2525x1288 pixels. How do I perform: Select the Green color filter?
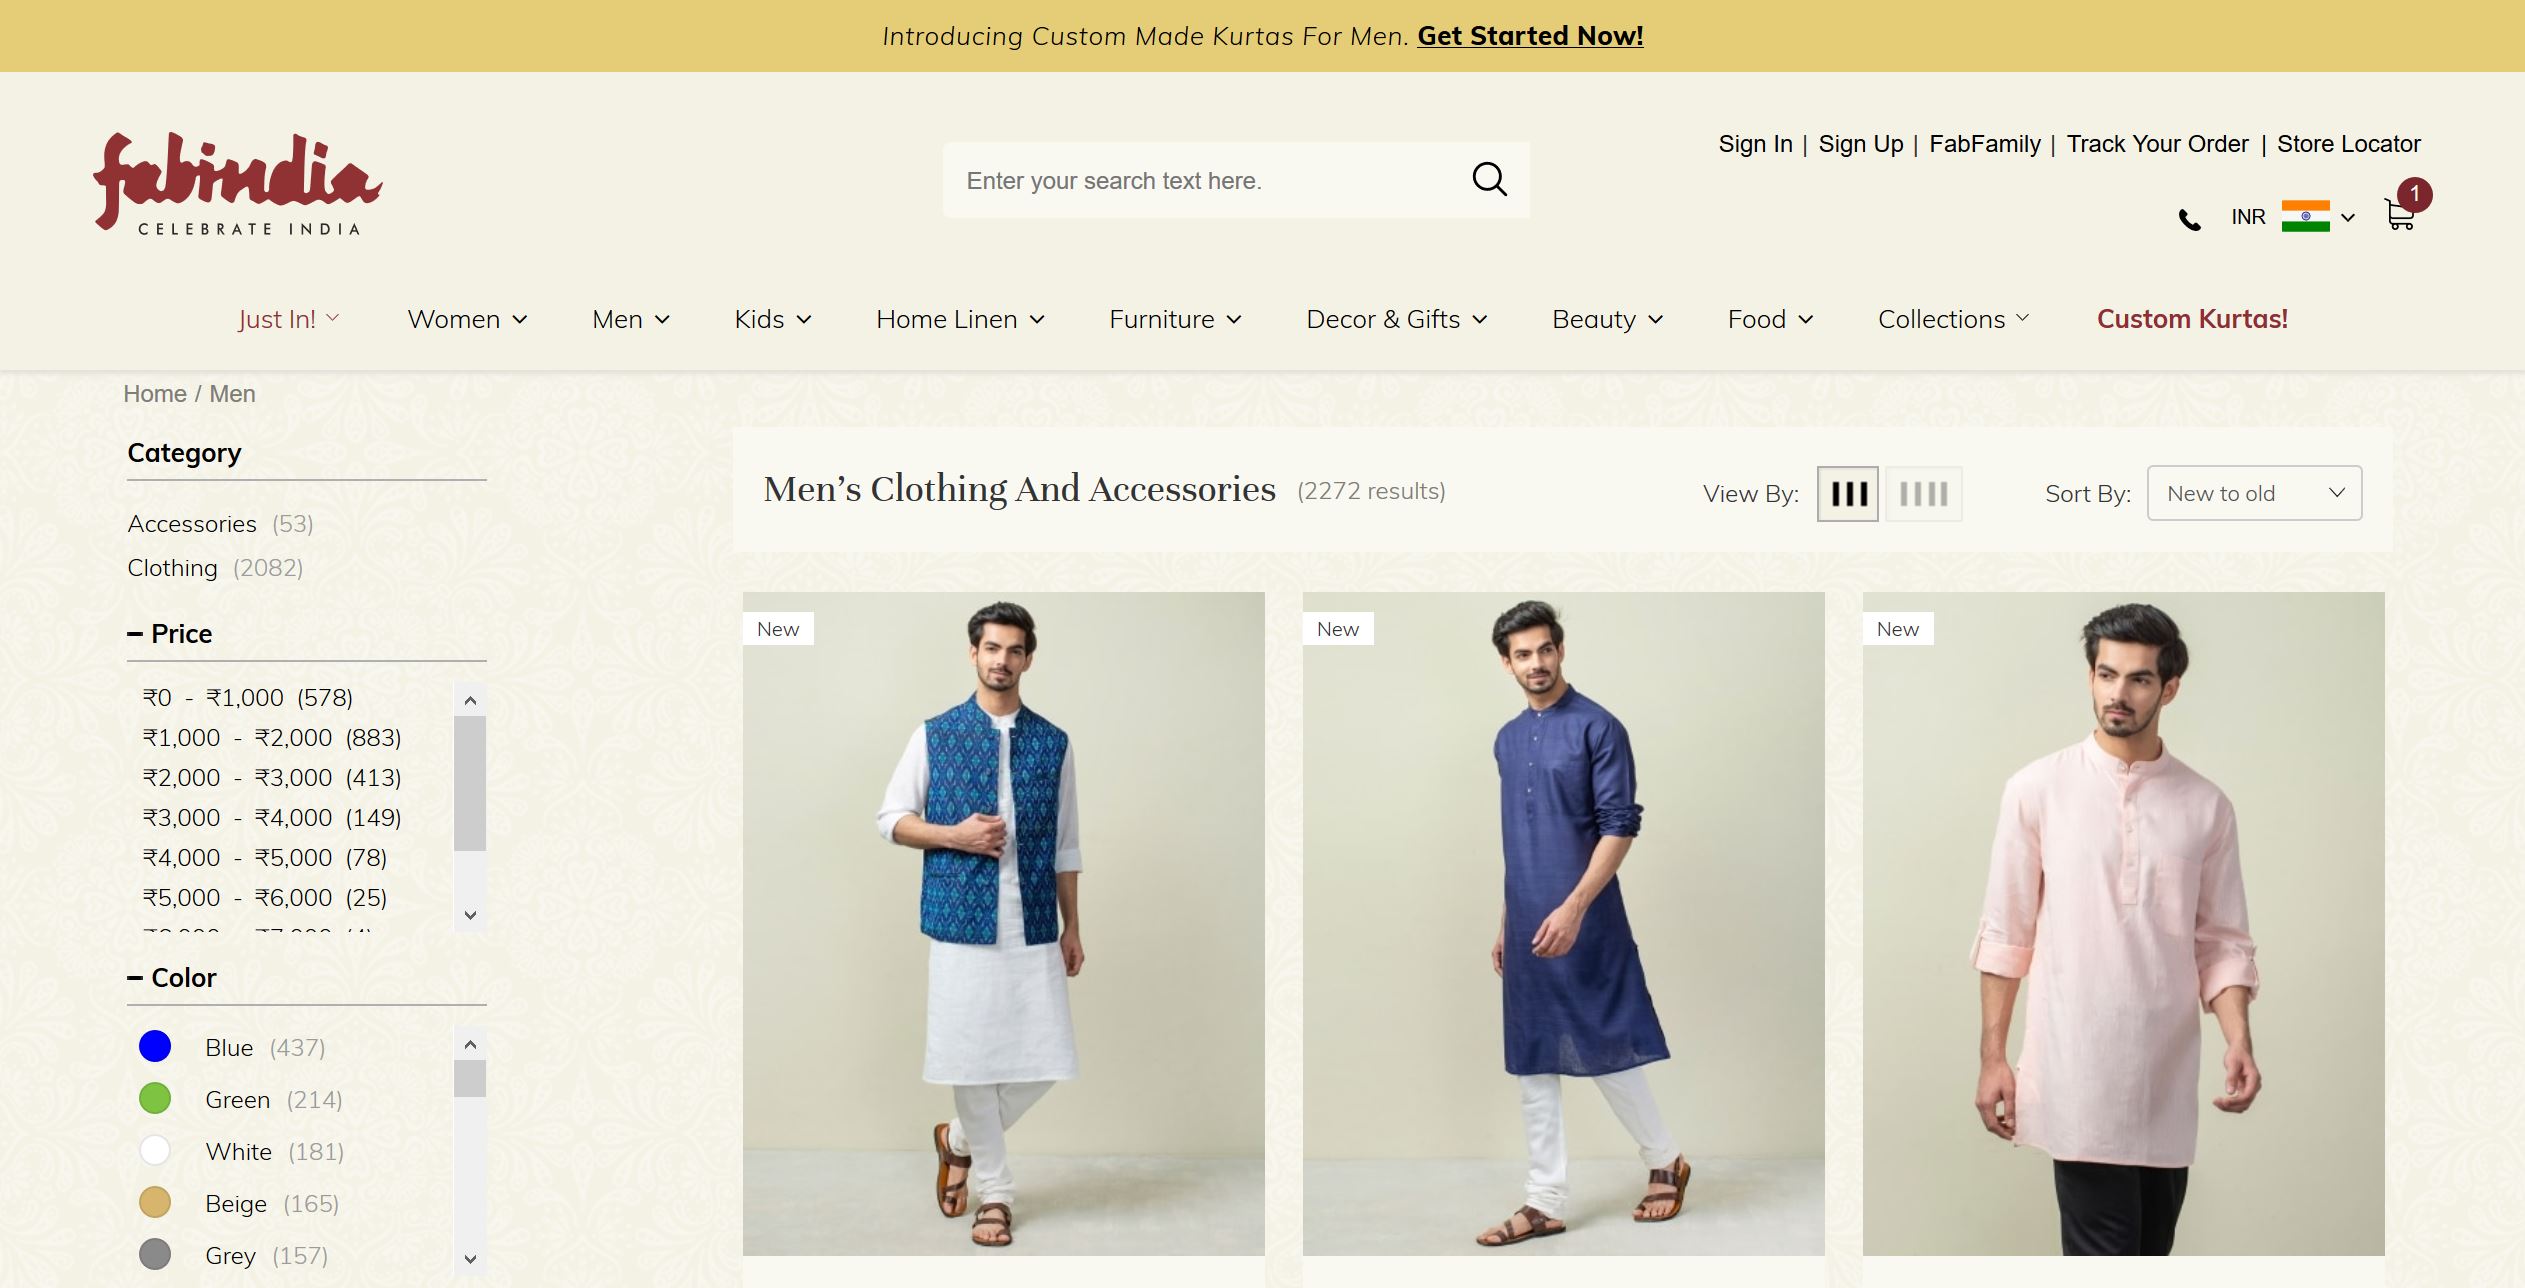[x=155, y=1099]
